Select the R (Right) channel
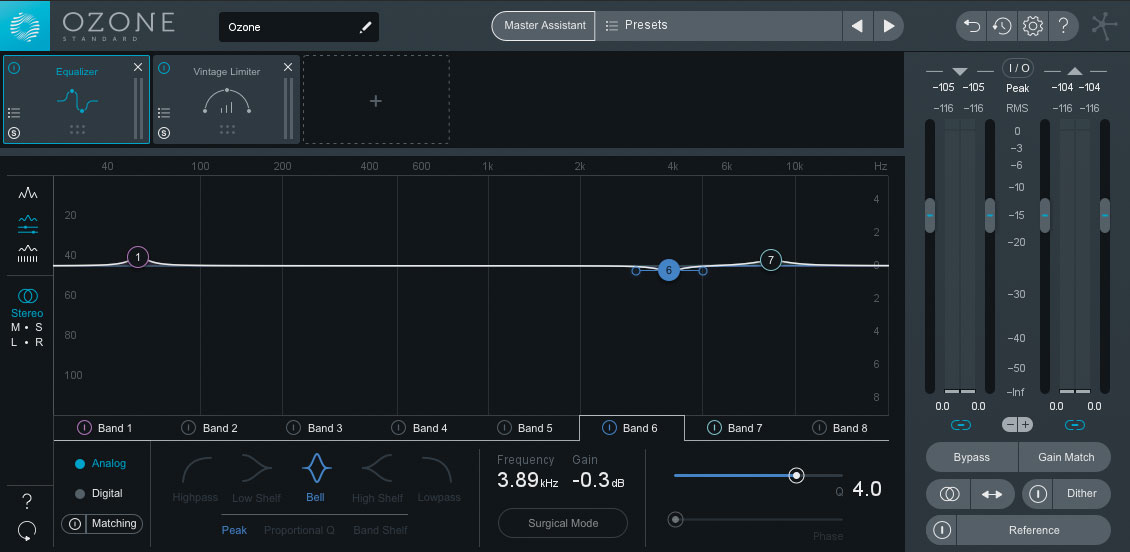This screenshot has height=552, width=1130. point(39,342)
